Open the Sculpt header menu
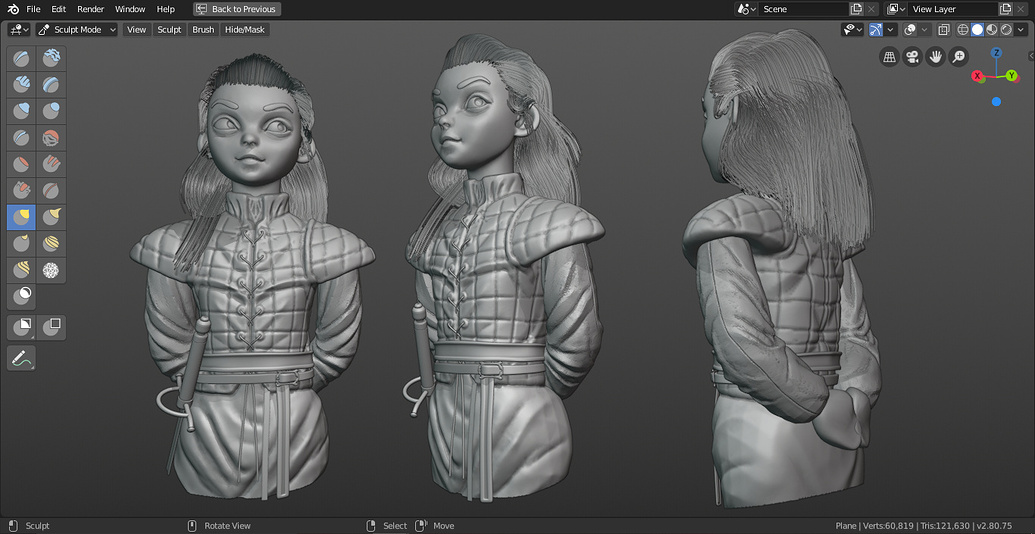The width and height of the screenshot is (1035, 534). pos(169,30)
